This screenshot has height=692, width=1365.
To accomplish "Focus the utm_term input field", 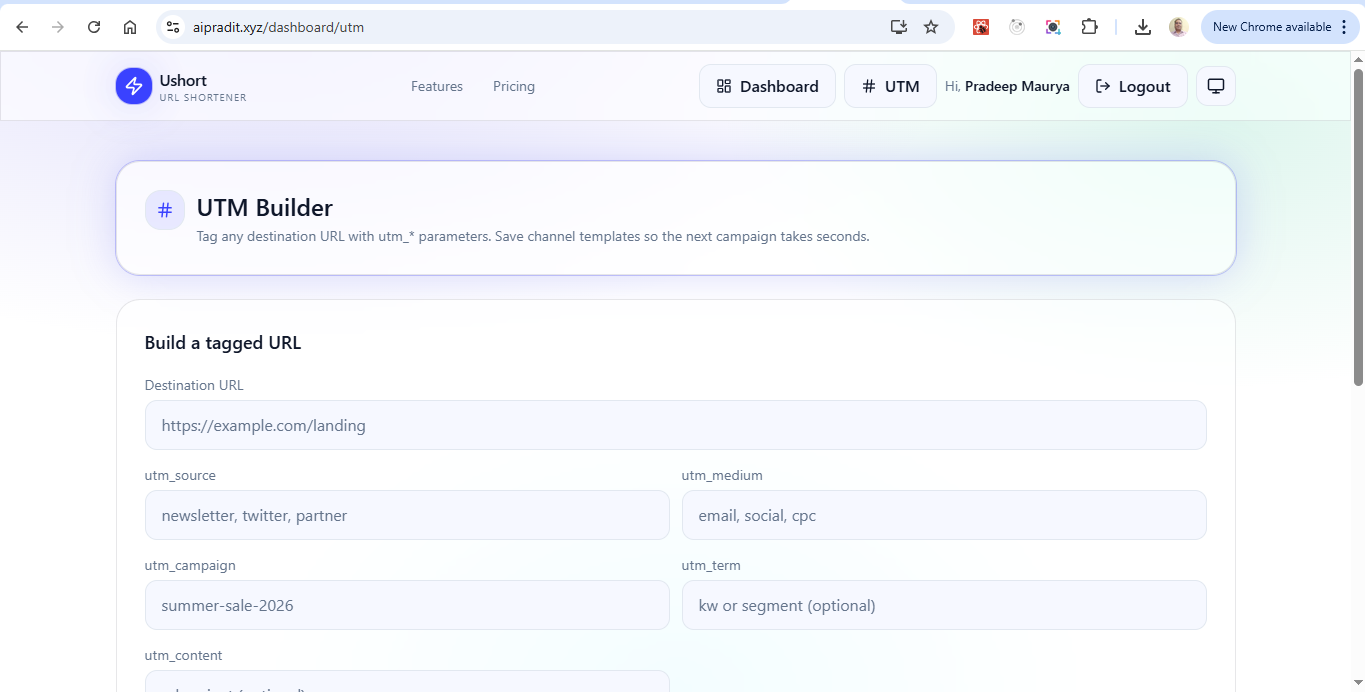I will [944, 605].
